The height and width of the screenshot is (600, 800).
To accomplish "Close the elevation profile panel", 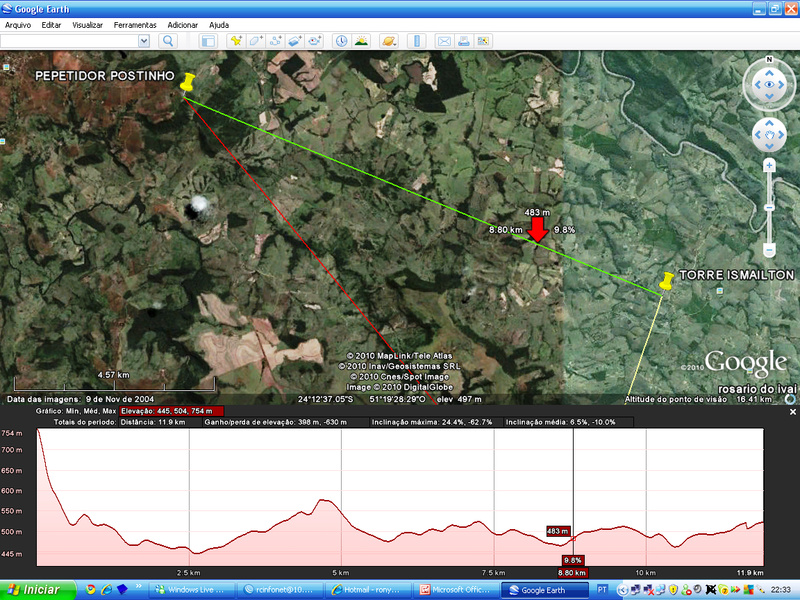I will 792,412.
